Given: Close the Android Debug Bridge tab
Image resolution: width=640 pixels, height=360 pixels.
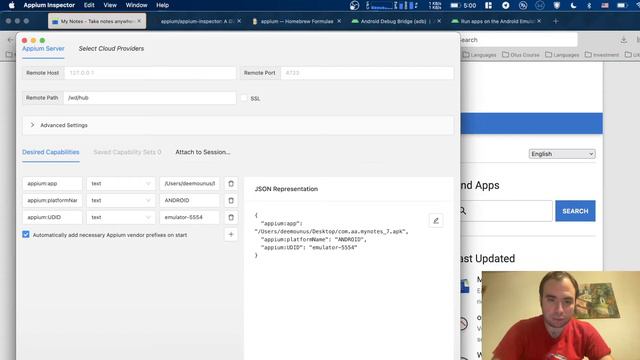Looking at the screenshot, I should [439, 21].
